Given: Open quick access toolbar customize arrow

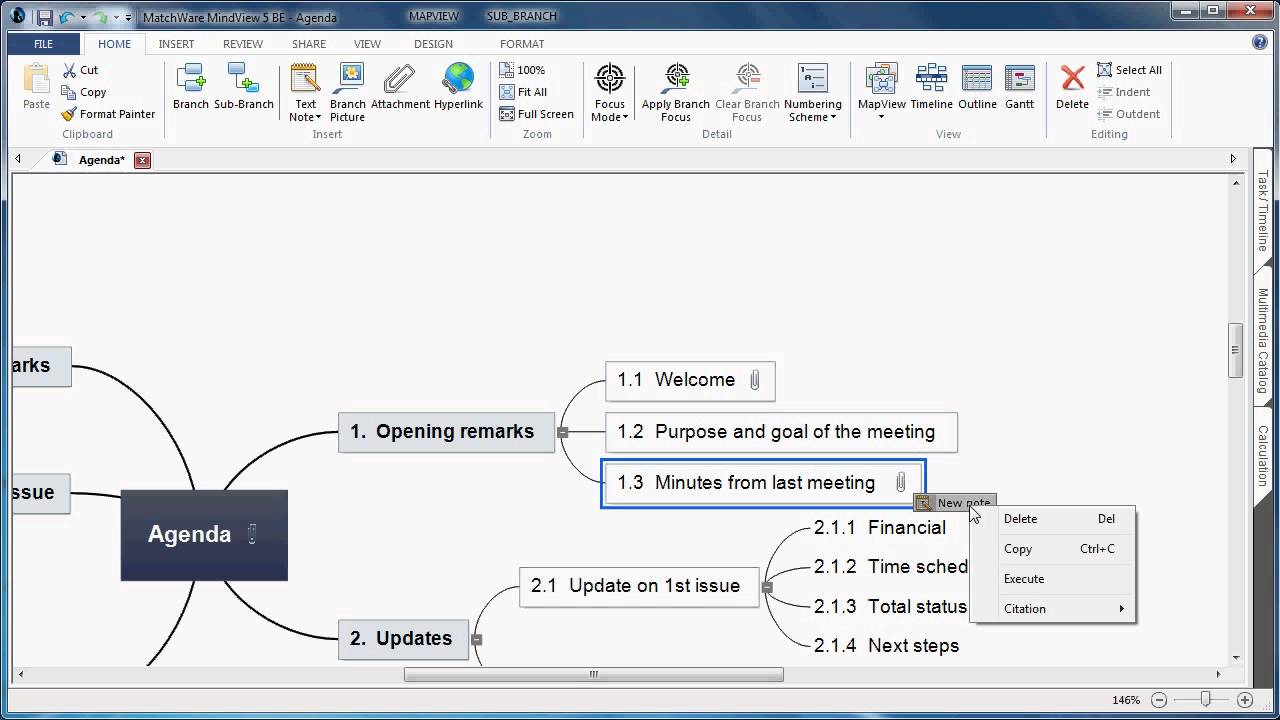Looking at the screenshot, I should tap(128, 18).
